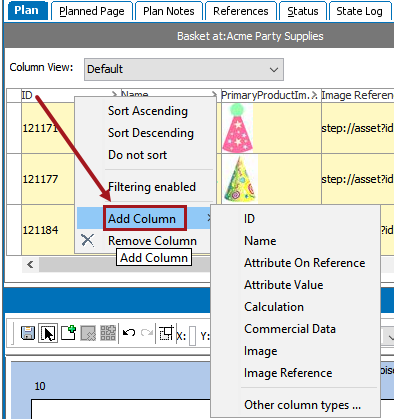Expand the PrimaryProductImage column header arrow

(314, 96)
